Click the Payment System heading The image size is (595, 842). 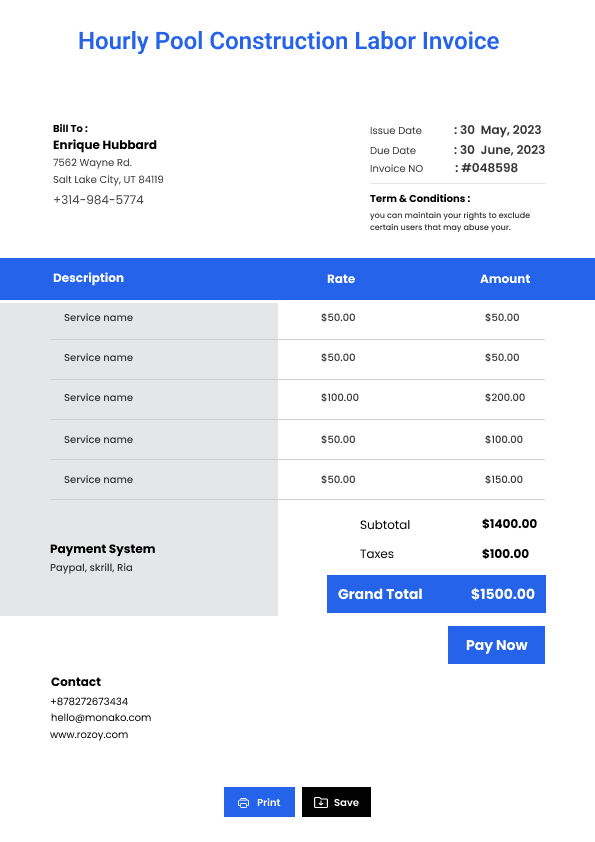pyautogui.click(x=103, y=549)
